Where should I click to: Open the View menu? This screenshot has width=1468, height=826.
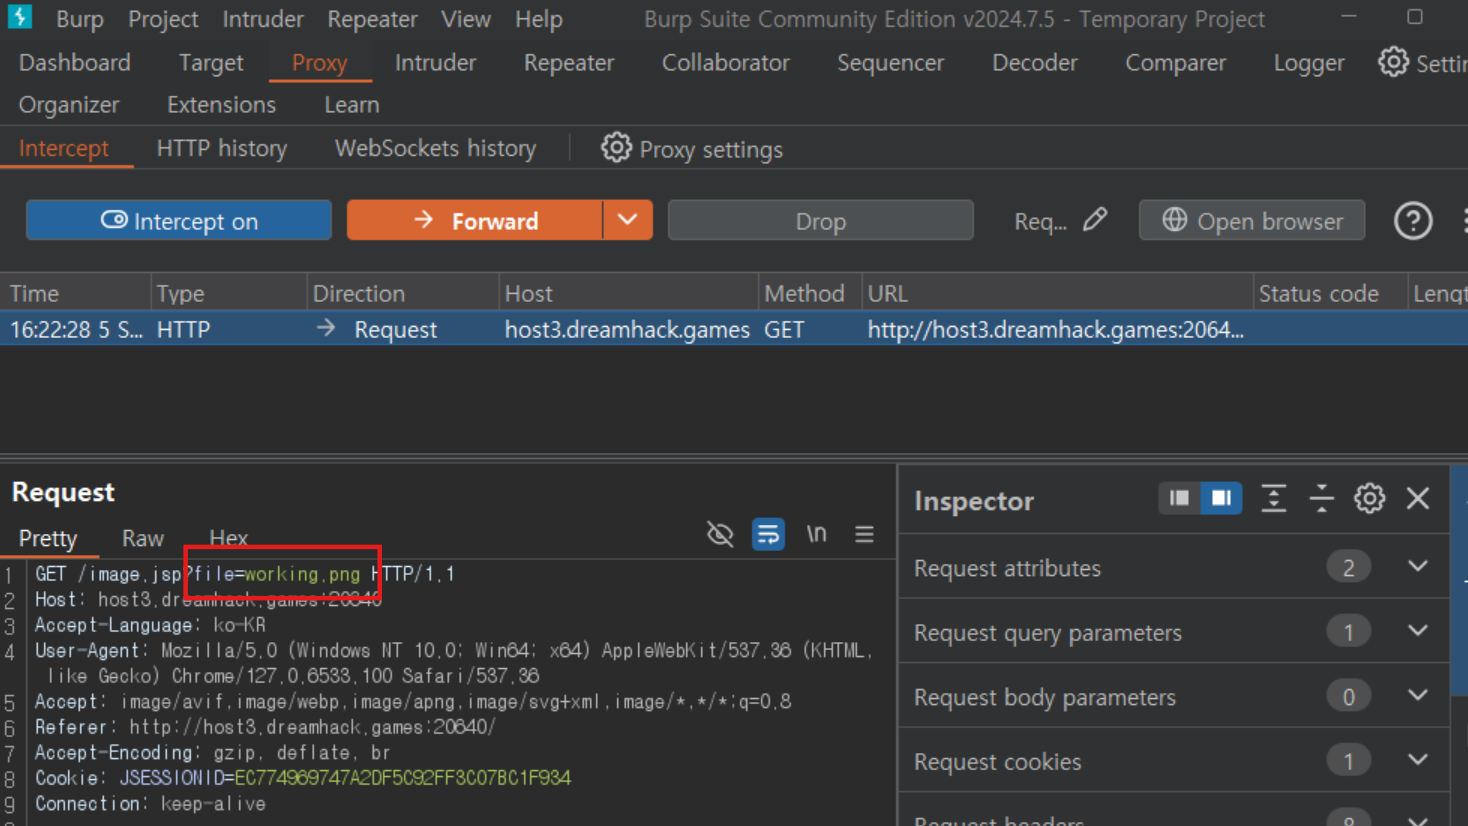pyautogui.click(x=466, y=19)
